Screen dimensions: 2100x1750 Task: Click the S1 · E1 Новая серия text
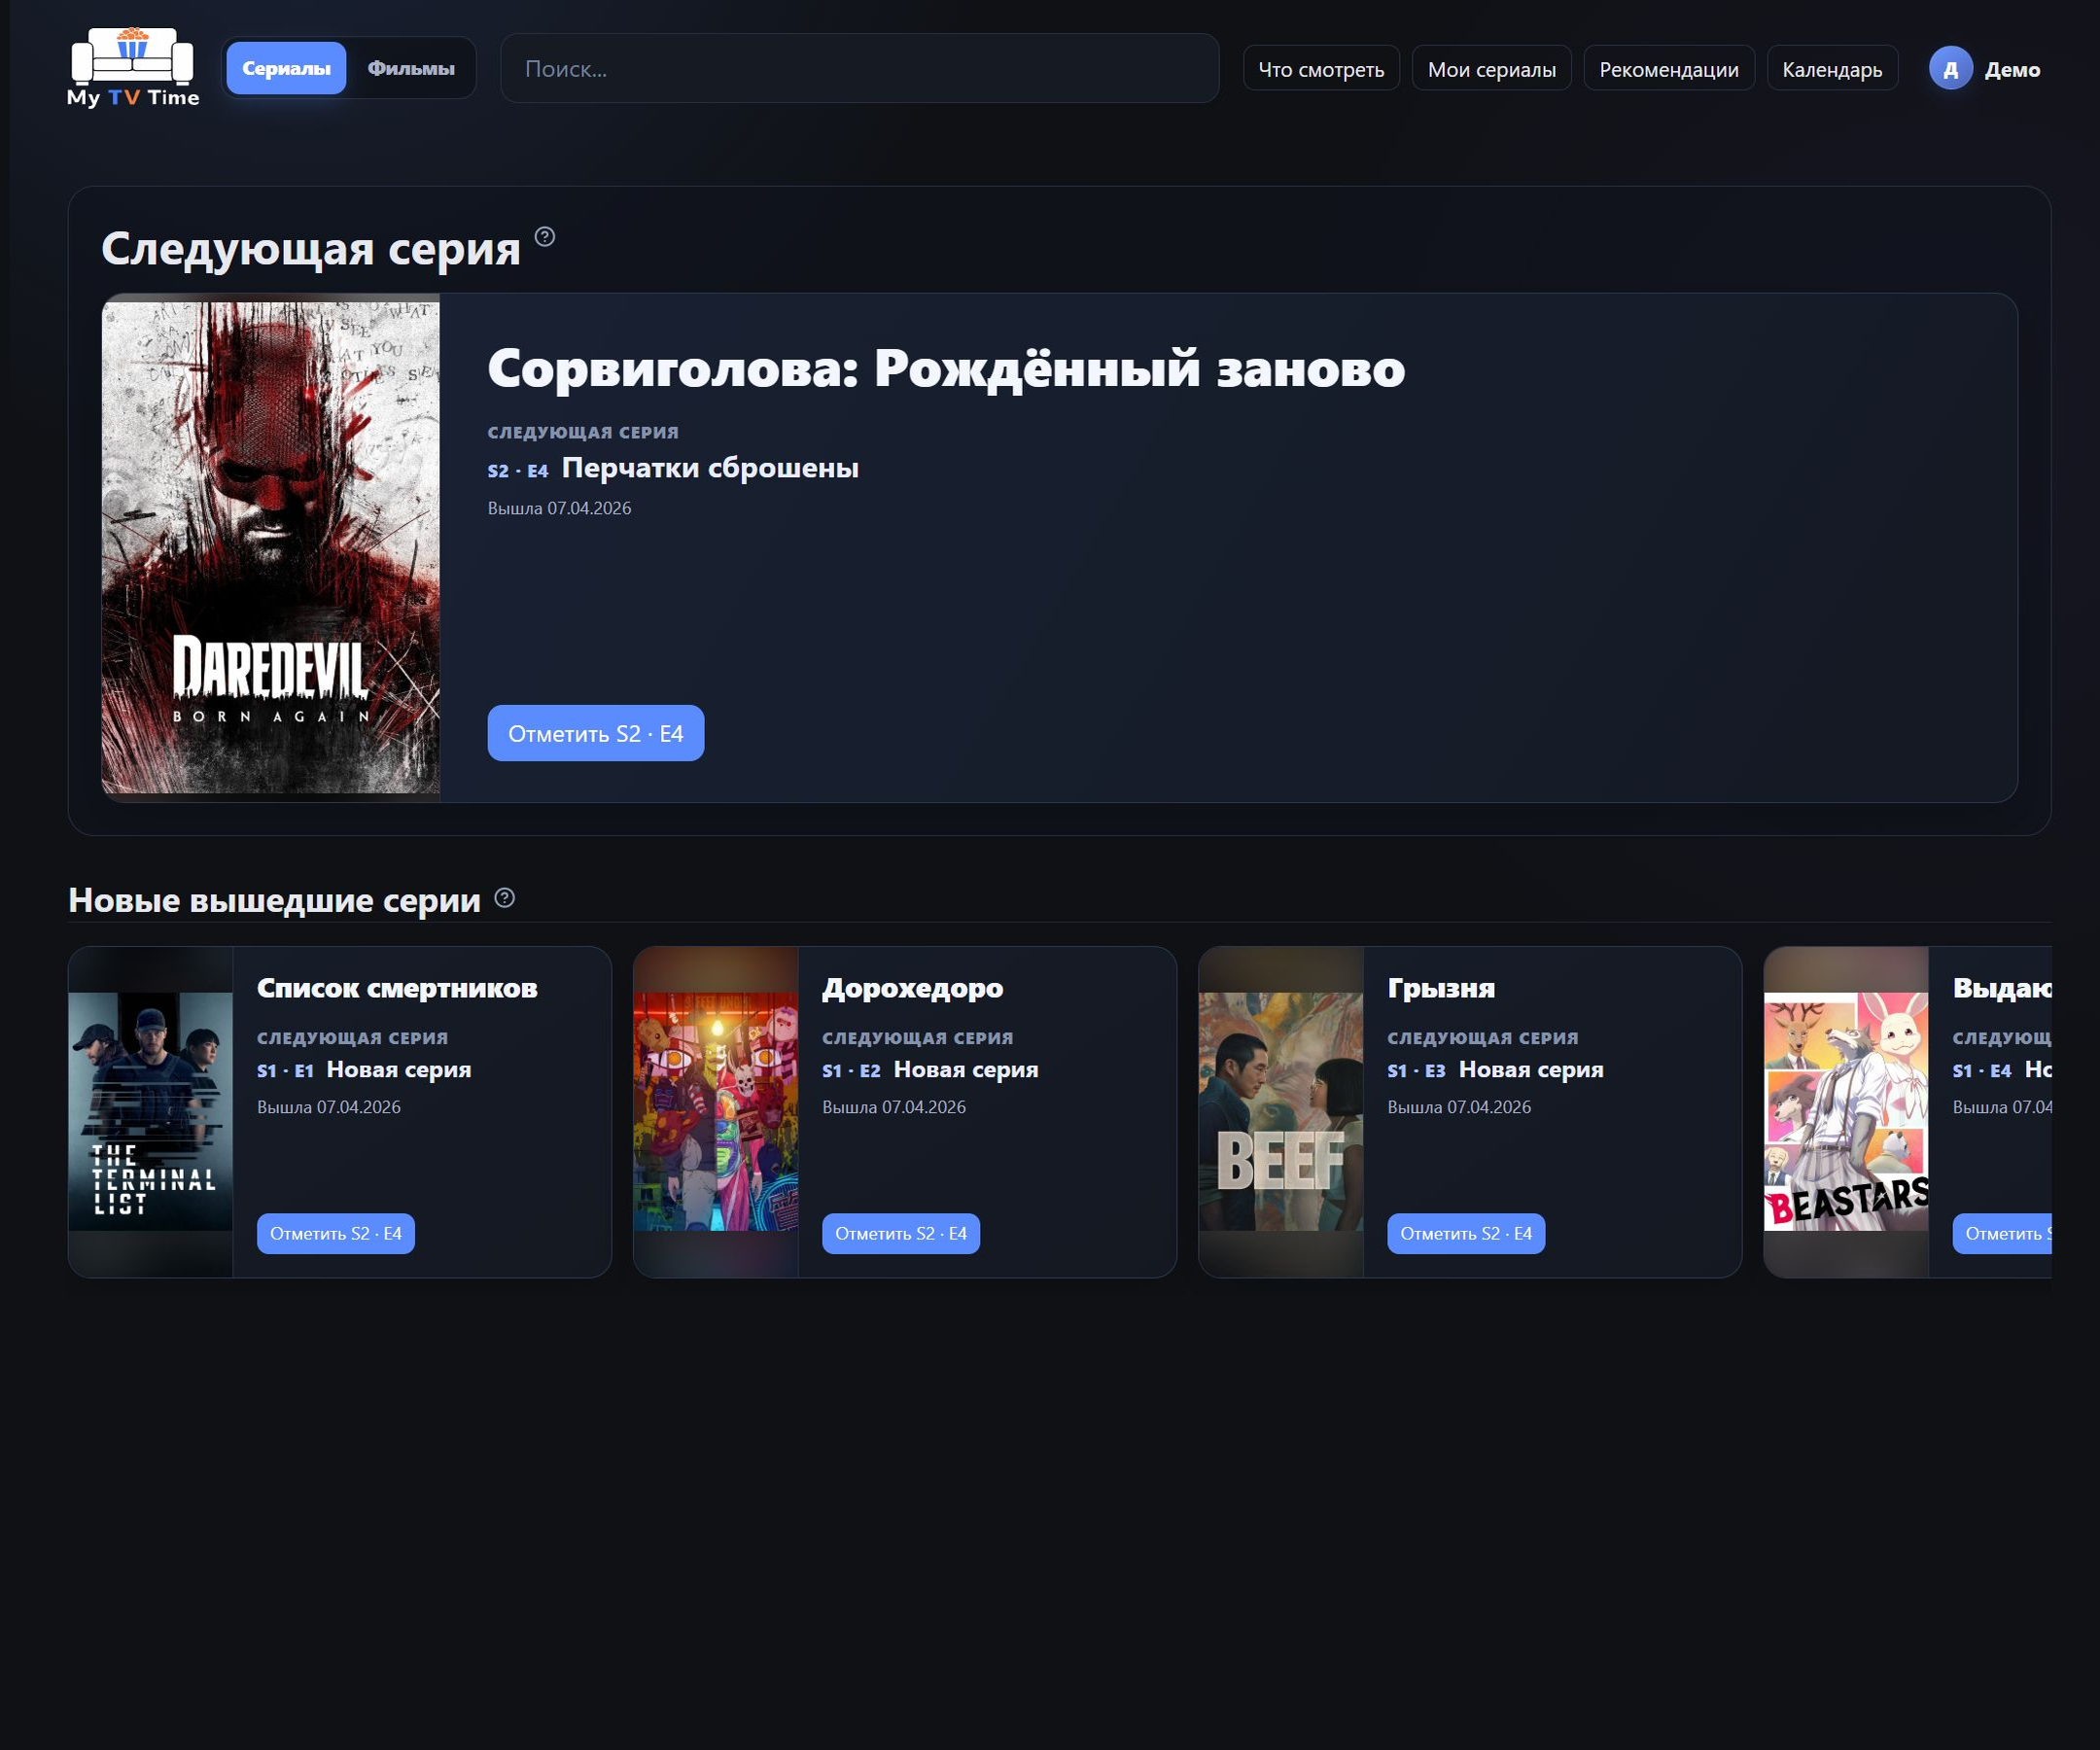point(364,1070)
